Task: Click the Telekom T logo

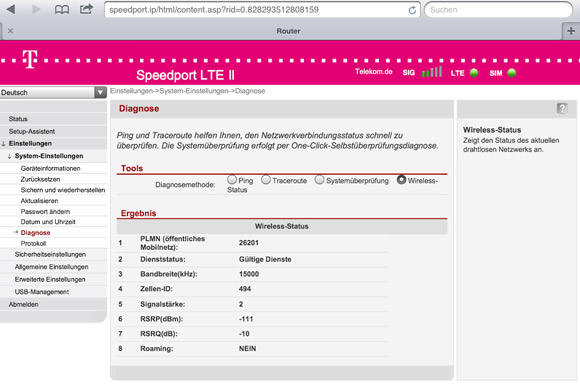Action: click(x=30, y=59)
